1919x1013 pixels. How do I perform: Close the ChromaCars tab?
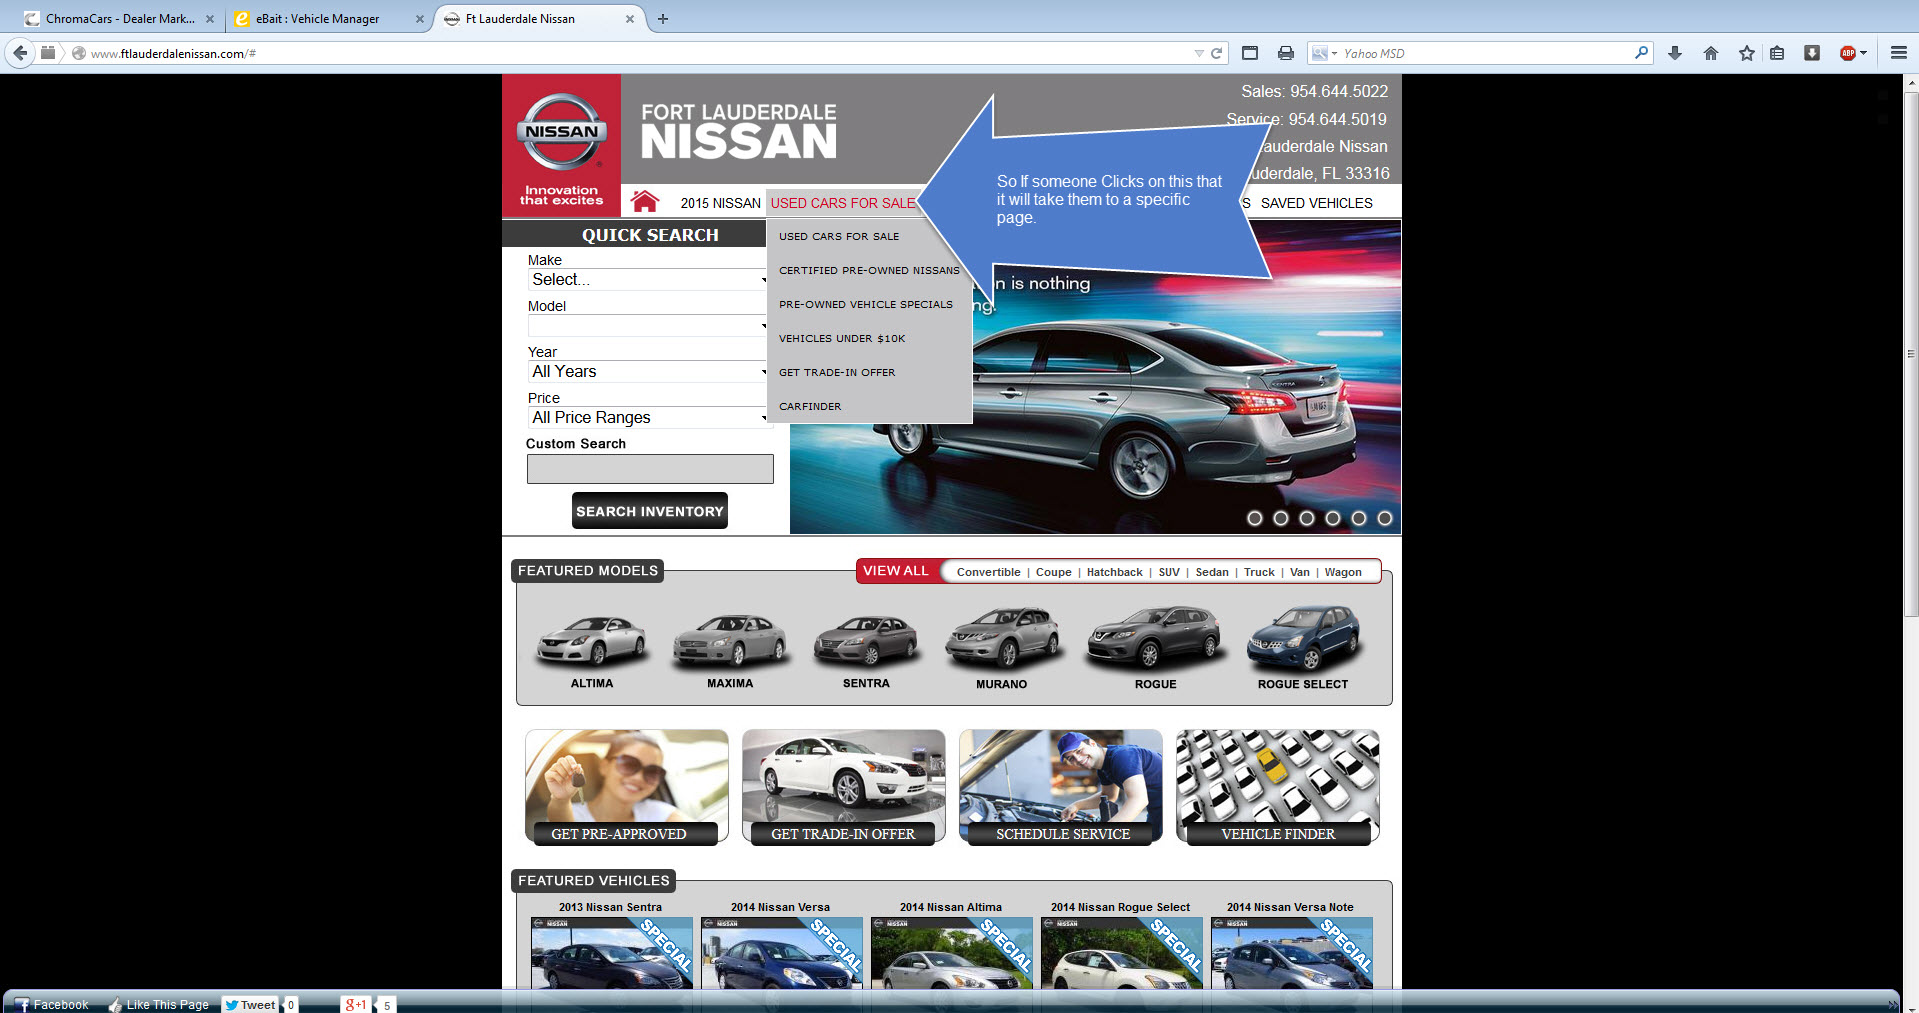(210, 19)
